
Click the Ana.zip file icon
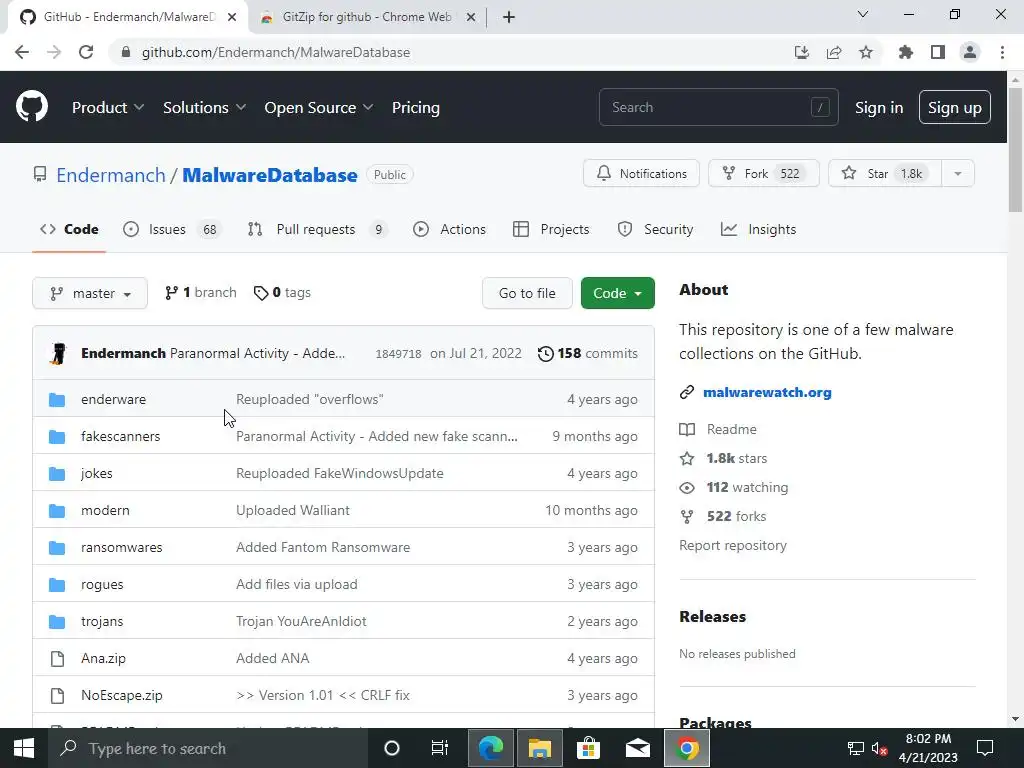click(57, 658)
